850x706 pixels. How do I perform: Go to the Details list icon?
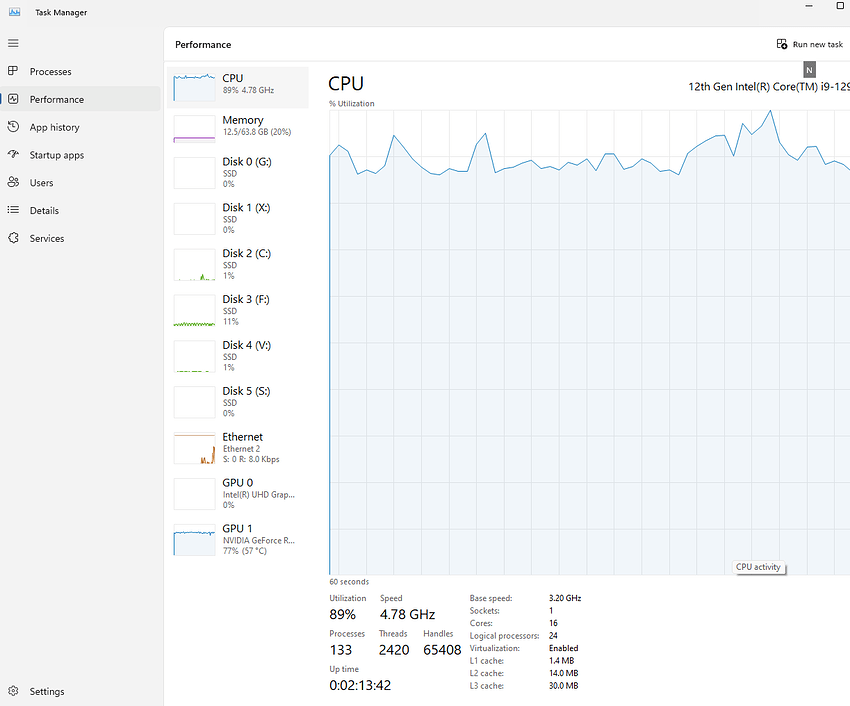(x=13, y=211)
